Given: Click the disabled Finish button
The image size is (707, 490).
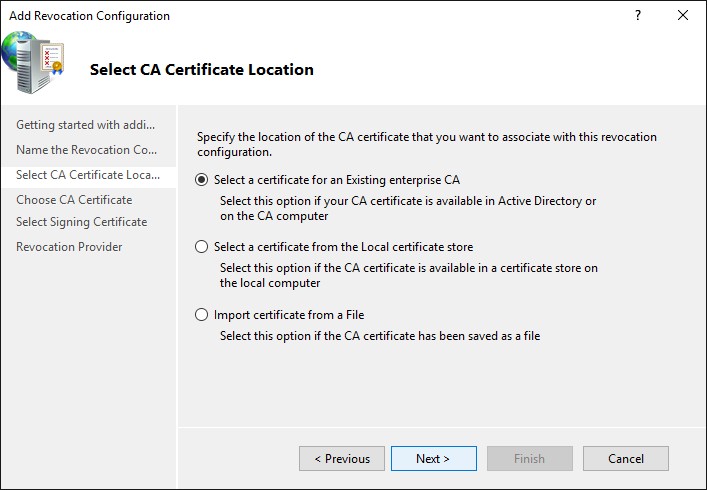Looking at the screenshot, I should 530,458.
